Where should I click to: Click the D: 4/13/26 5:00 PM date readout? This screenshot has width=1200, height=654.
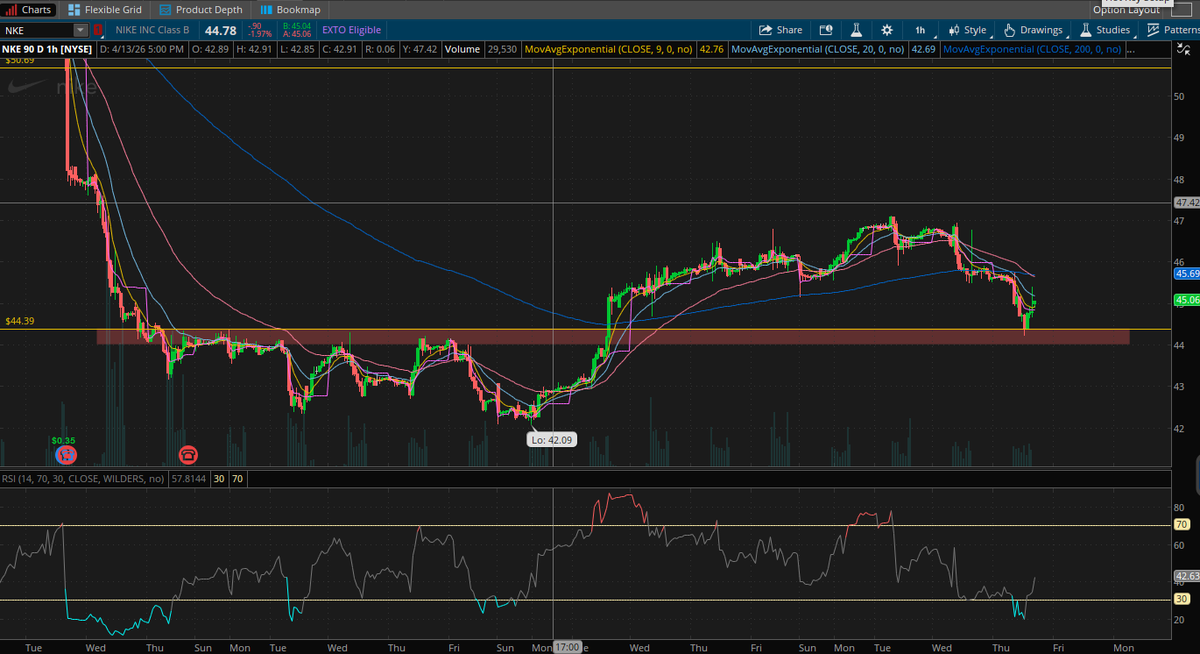(142, 48)
